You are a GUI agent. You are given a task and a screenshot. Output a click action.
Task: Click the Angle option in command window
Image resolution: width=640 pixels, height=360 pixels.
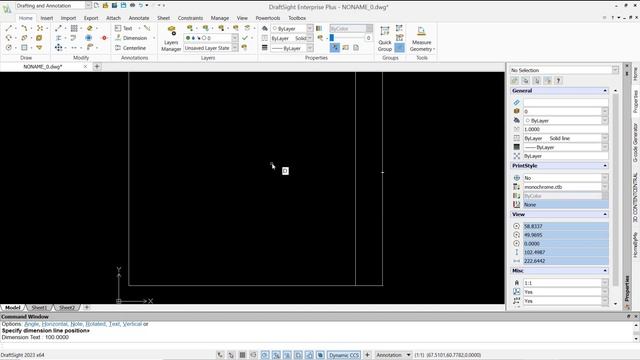(x=31, y=324)
